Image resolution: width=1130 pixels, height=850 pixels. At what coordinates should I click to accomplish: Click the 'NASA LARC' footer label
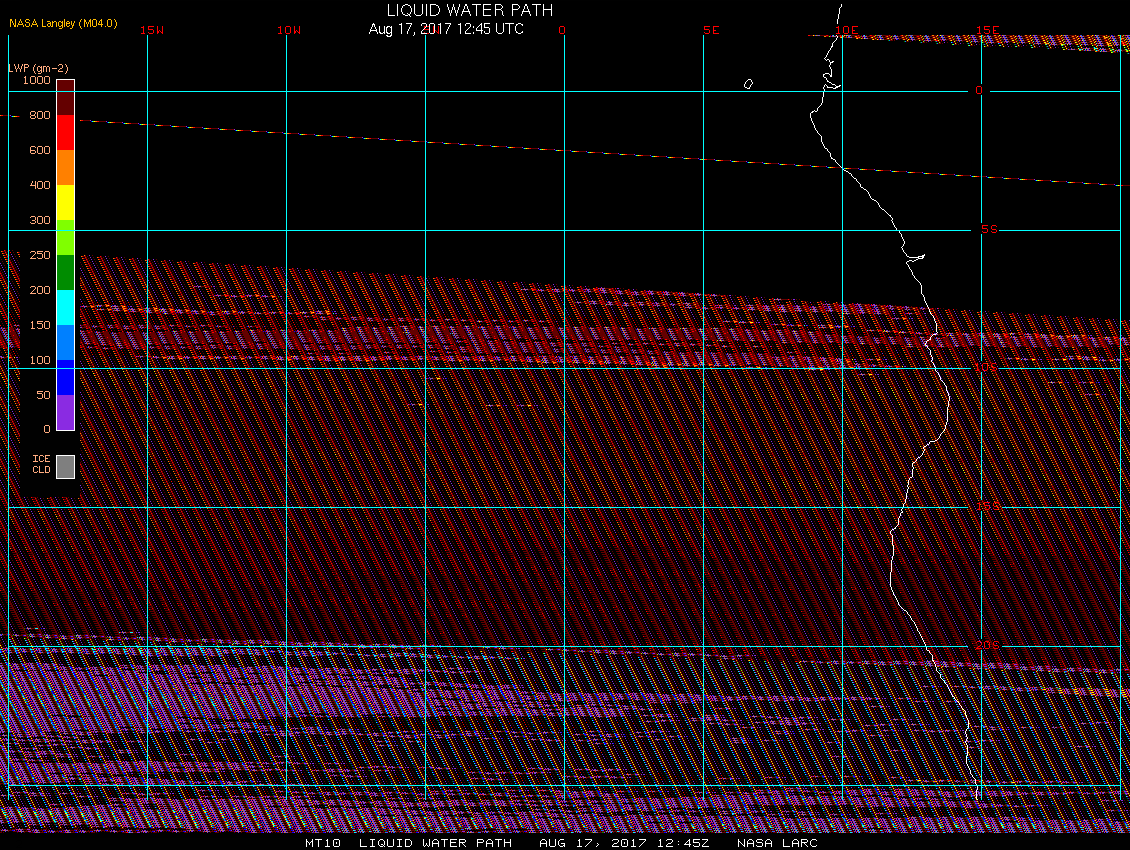point(777,843)
